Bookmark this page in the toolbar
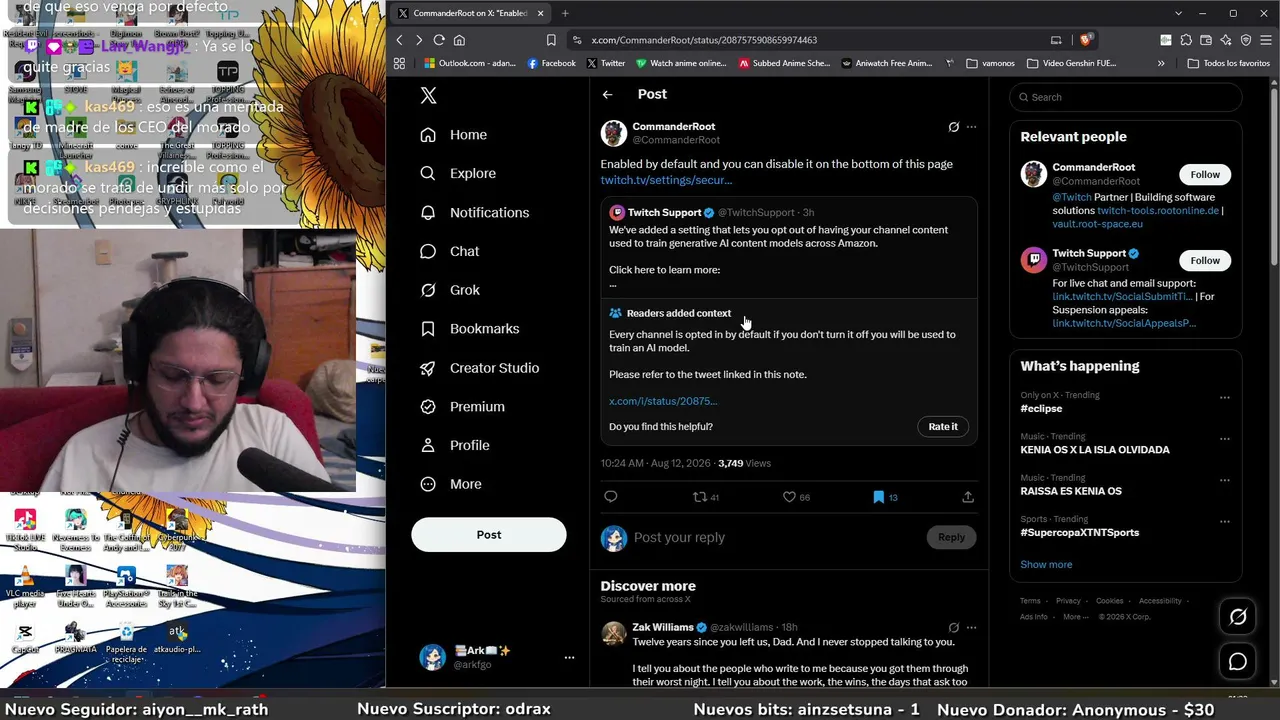 [551, 40]
